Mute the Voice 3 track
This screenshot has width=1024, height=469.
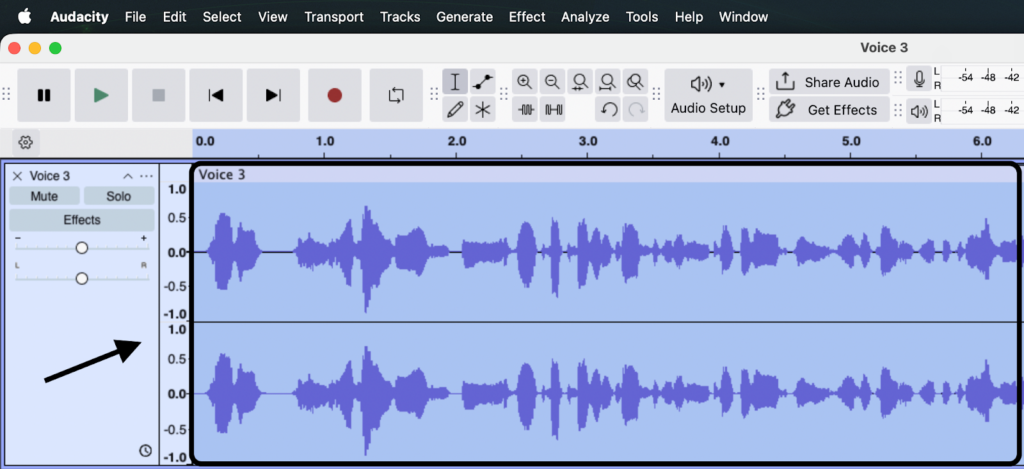pyautogui.click(x=44, y=196)
